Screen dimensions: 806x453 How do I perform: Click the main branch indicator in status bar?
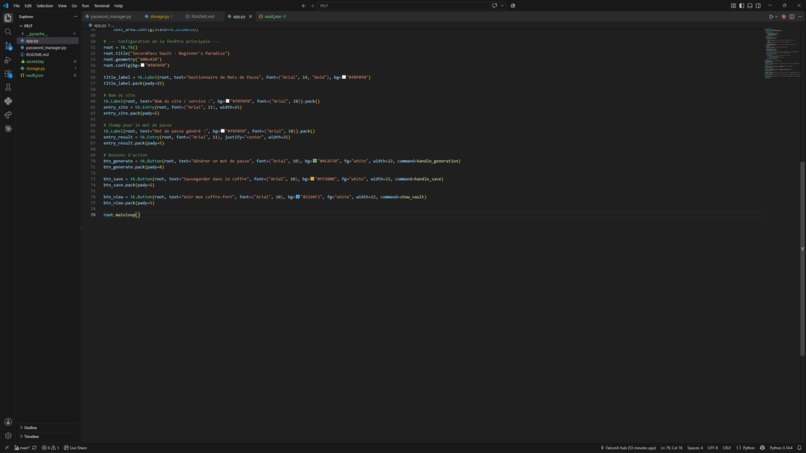pos(22,448)
